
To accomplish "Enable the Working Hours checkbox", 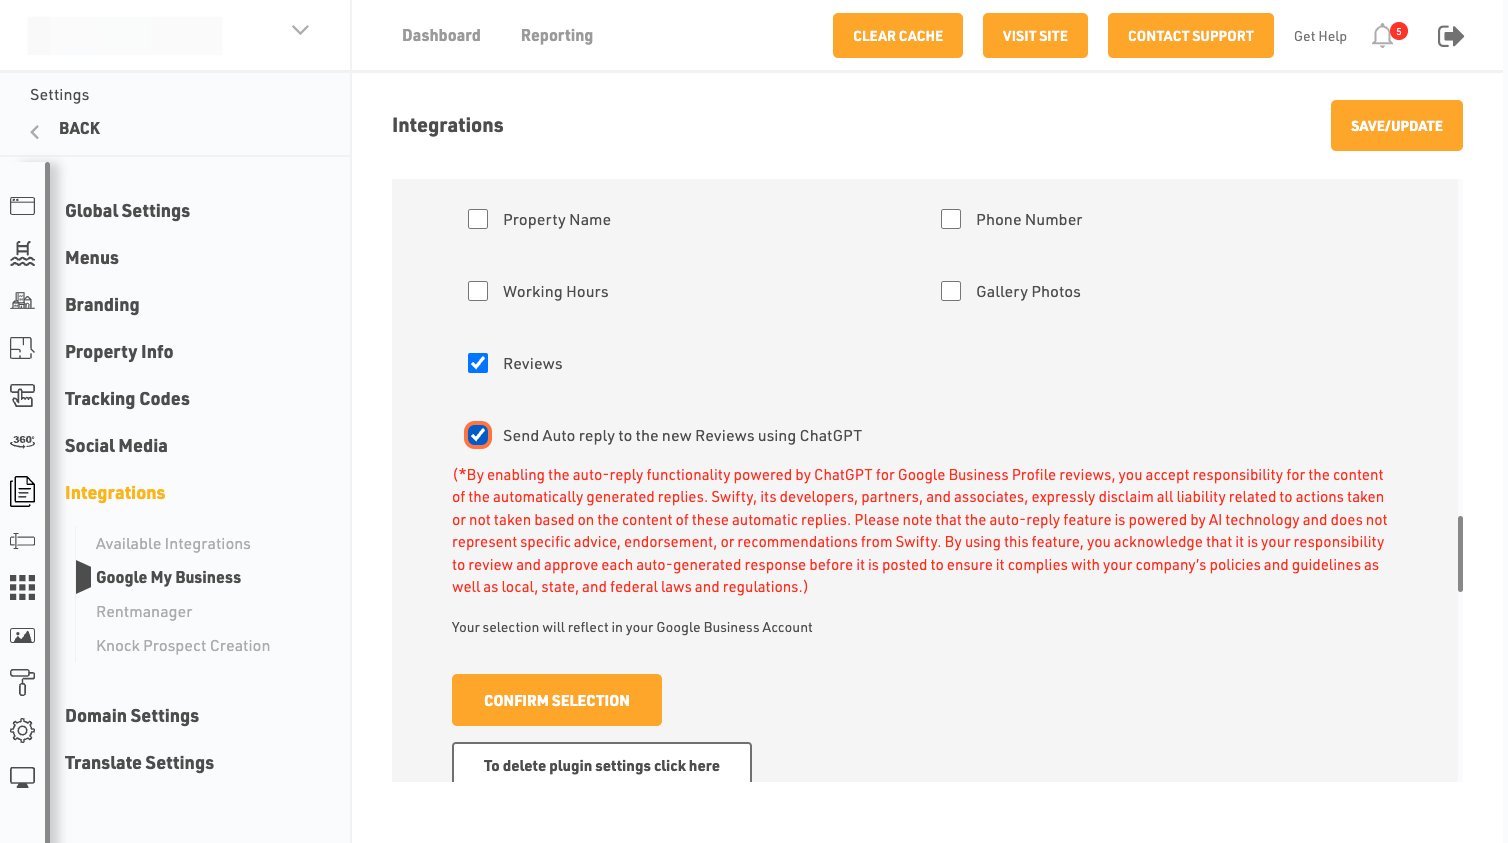I will 478,291.
